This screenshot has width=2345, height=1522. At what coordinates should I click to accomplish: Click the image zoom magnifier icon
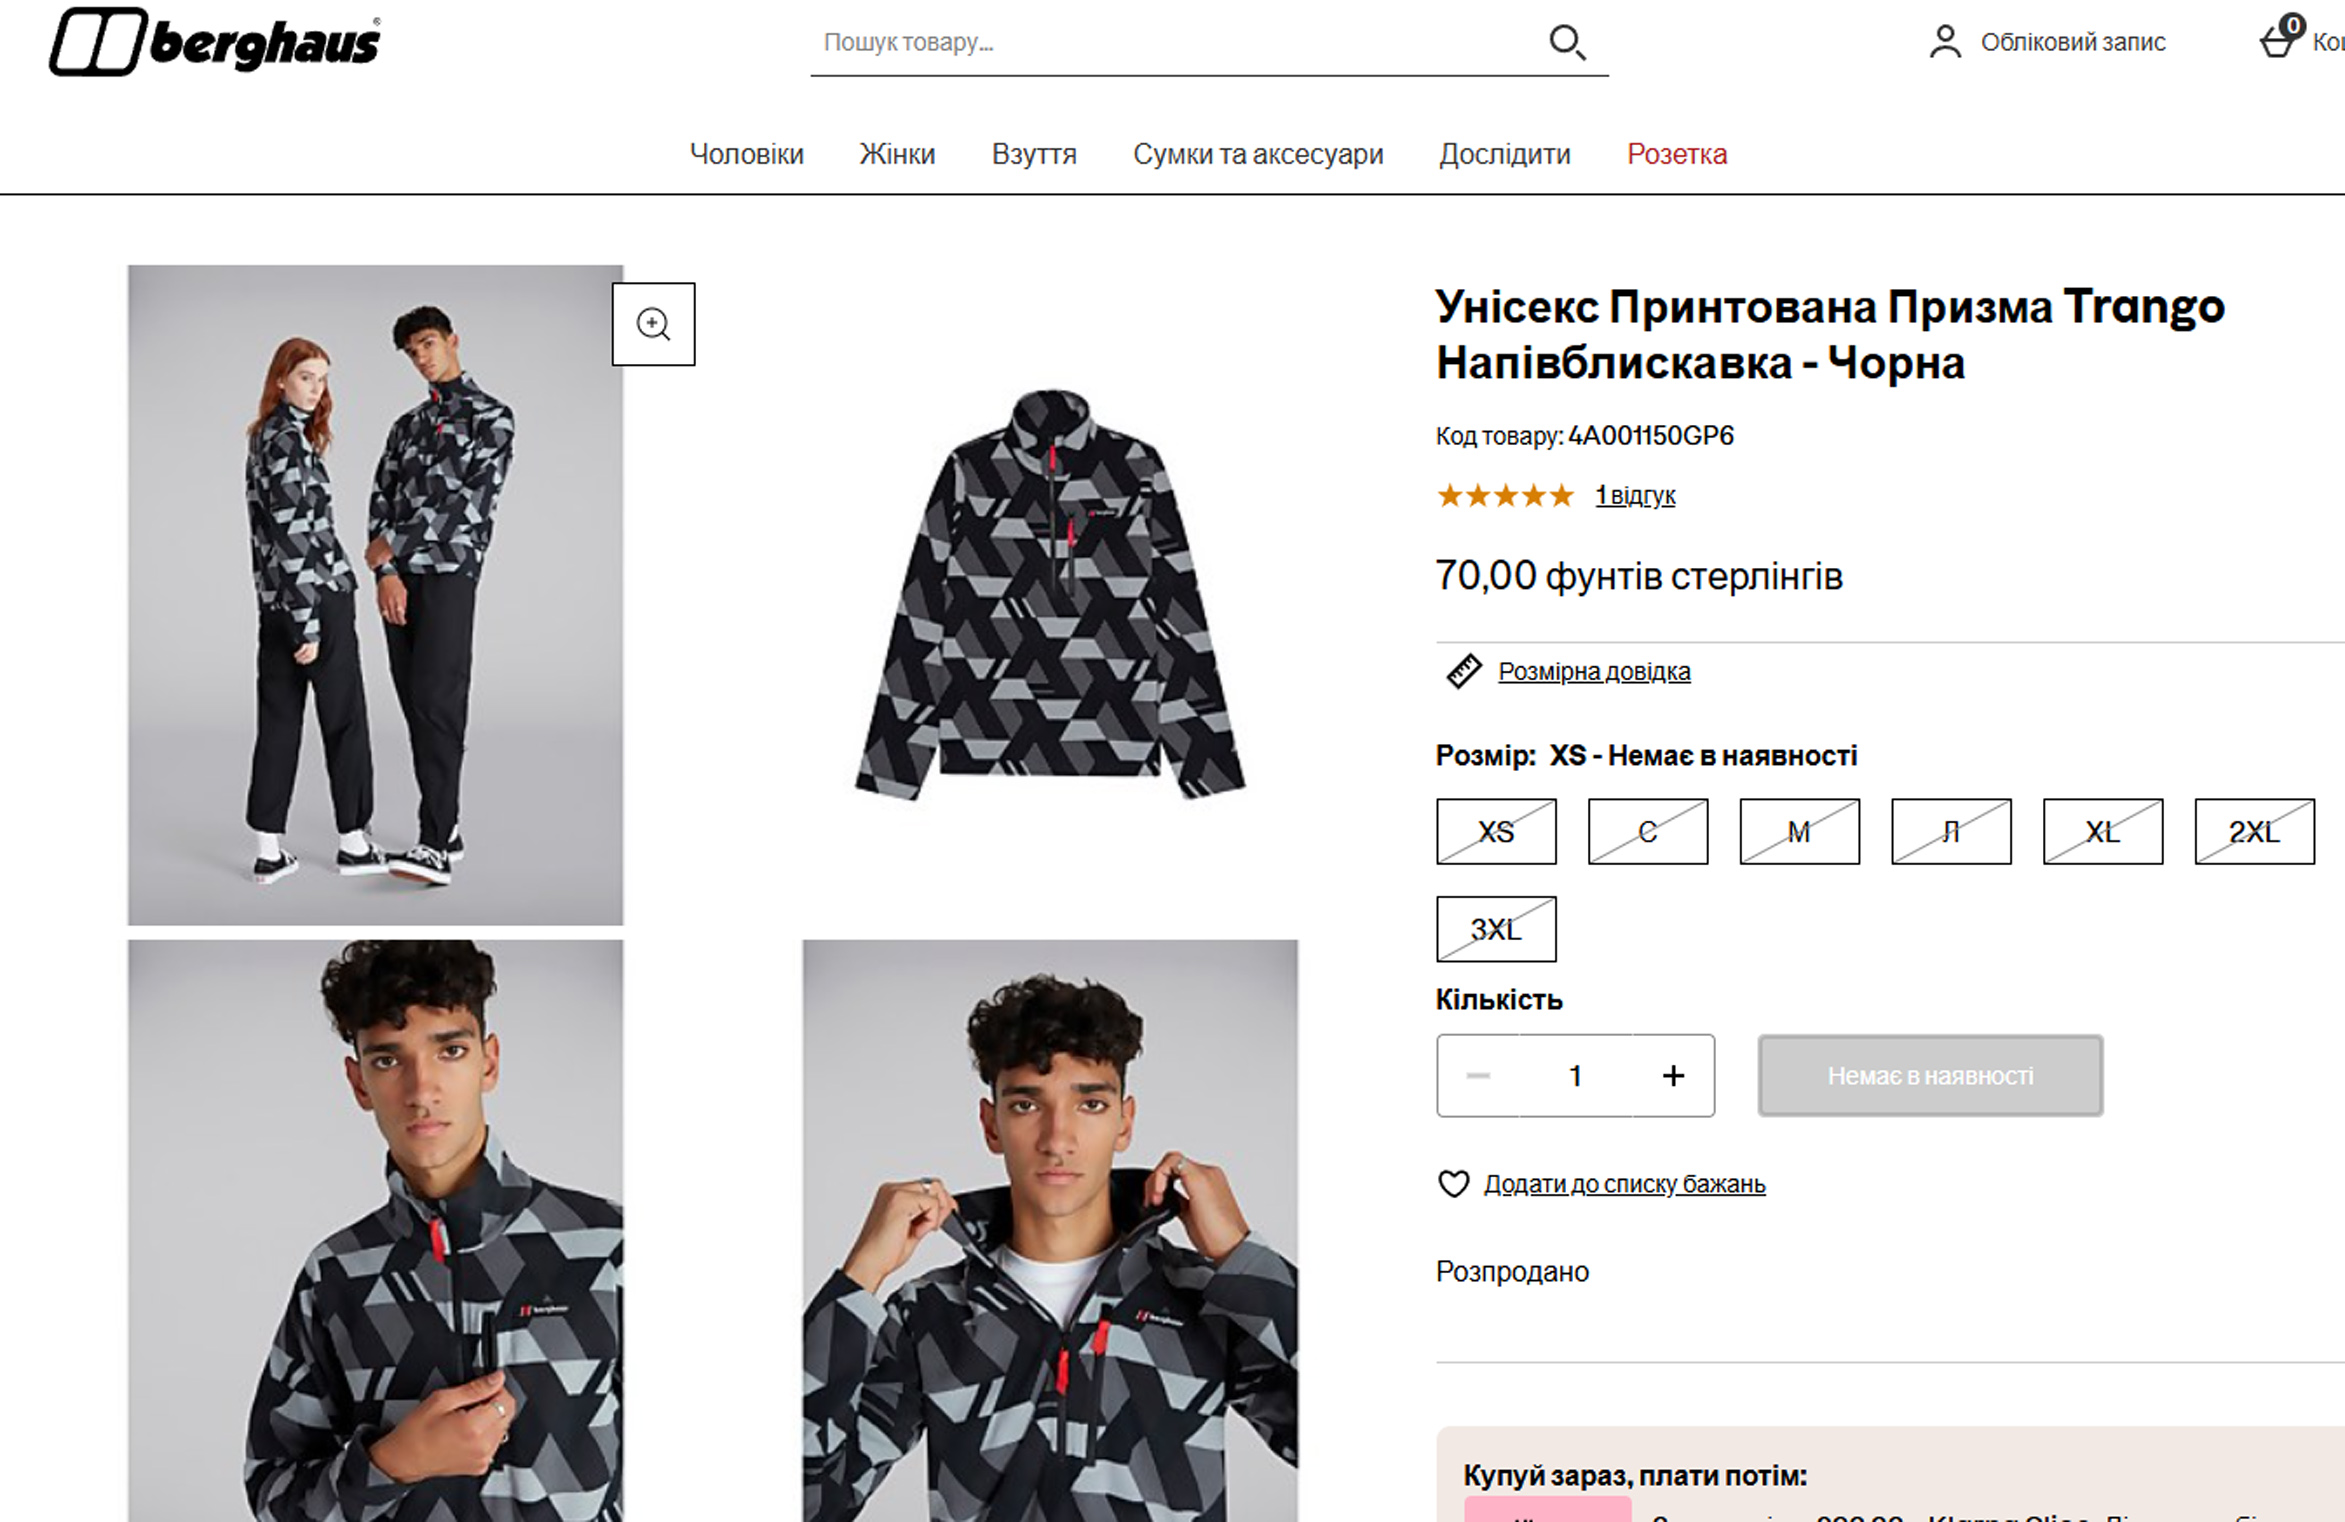(653, 324)
